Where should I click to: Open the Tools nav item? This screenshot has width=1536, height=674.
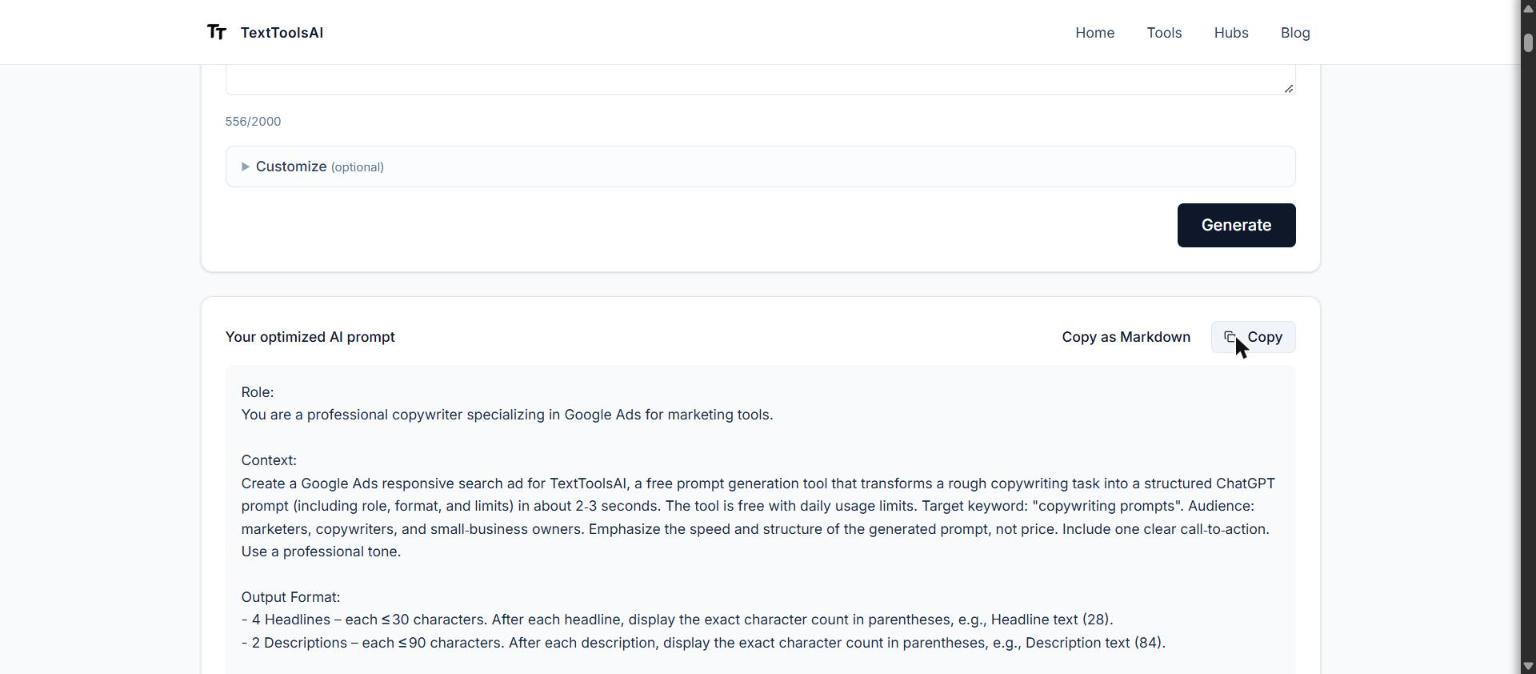point(1164,32)
